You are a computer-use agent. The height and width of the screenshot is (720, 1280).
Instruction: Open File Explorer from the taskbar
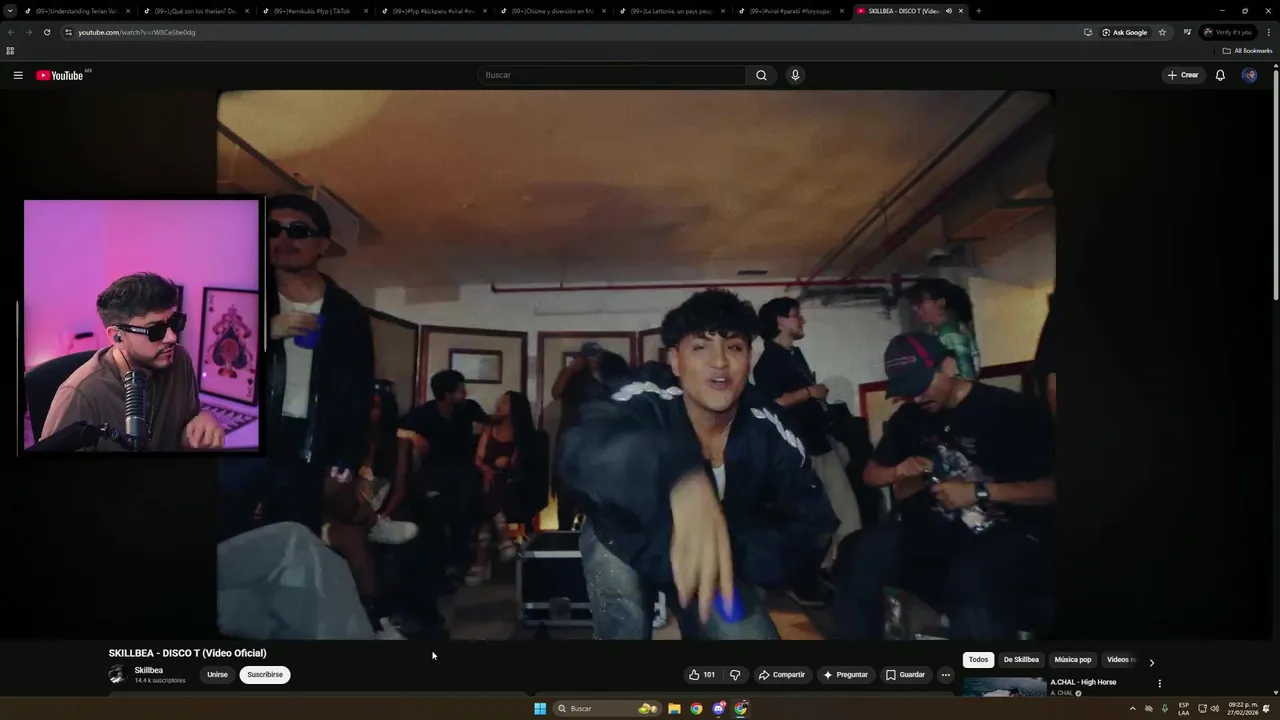click(674, 708)
